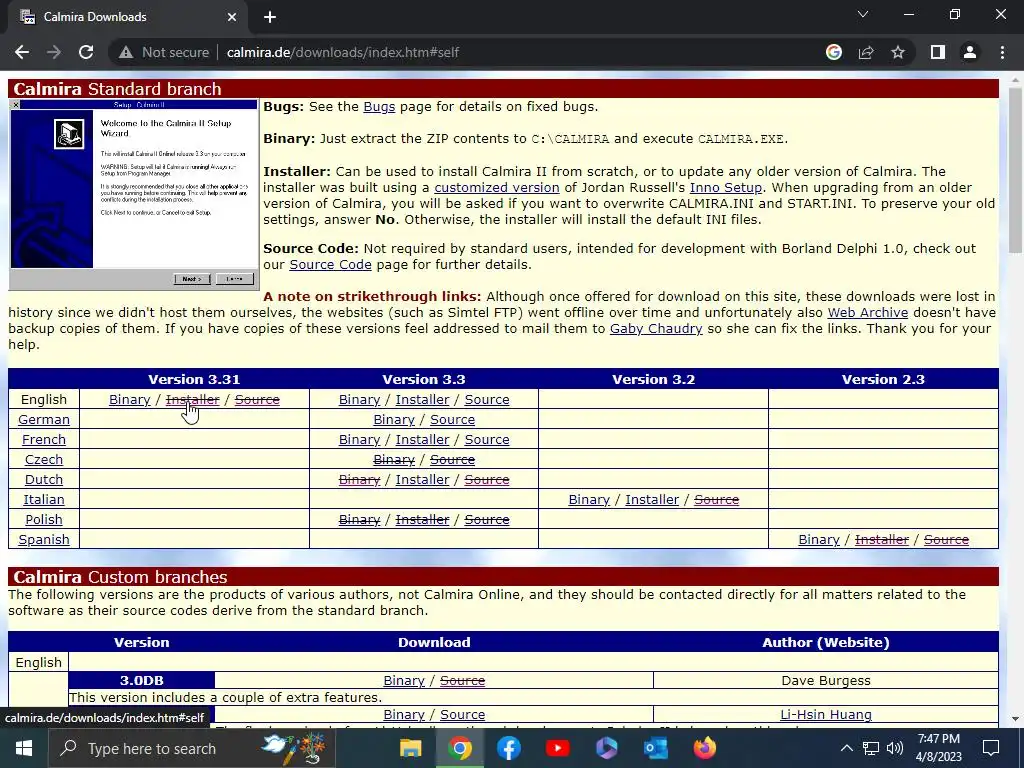Download Version 3.3 German Binary
This screenshot has height=768, width=1024.
point(394,420)
